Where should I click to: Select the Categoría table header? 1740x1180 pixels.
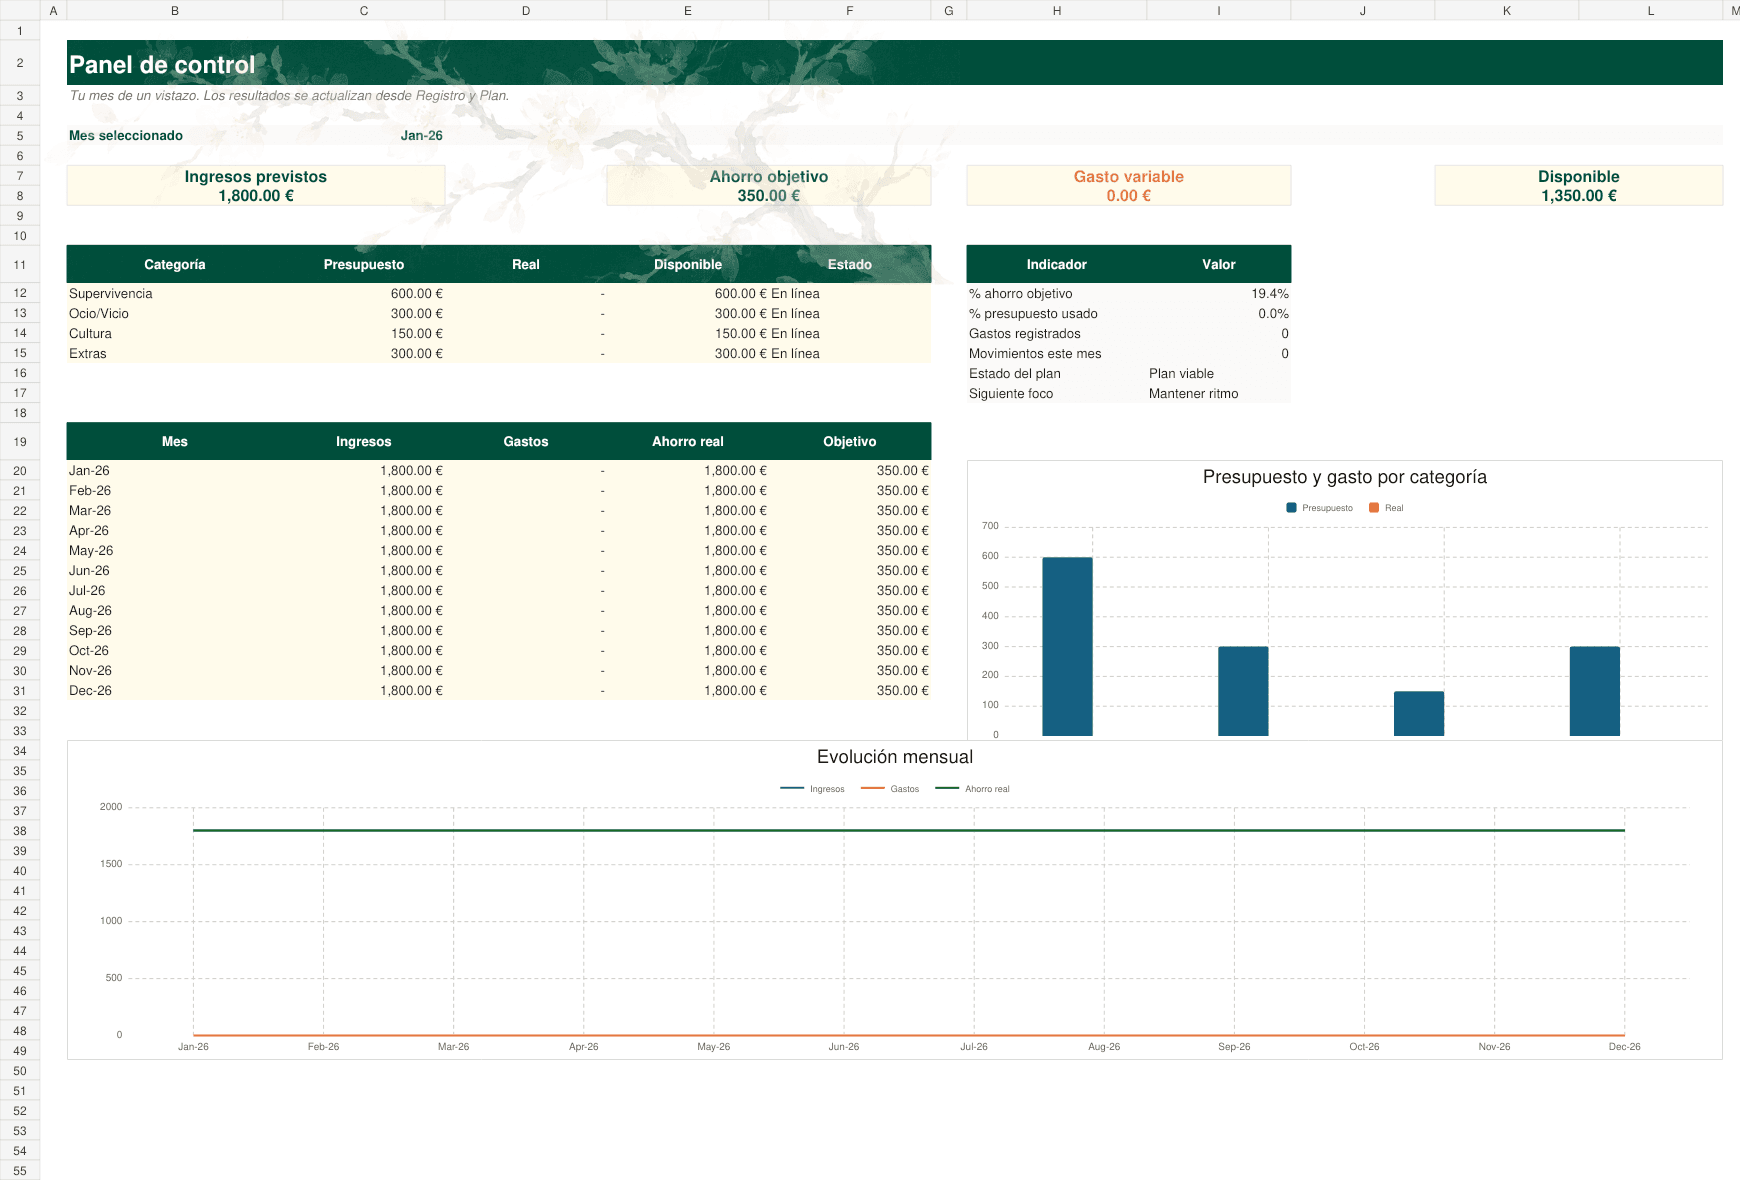click(175, 265)
